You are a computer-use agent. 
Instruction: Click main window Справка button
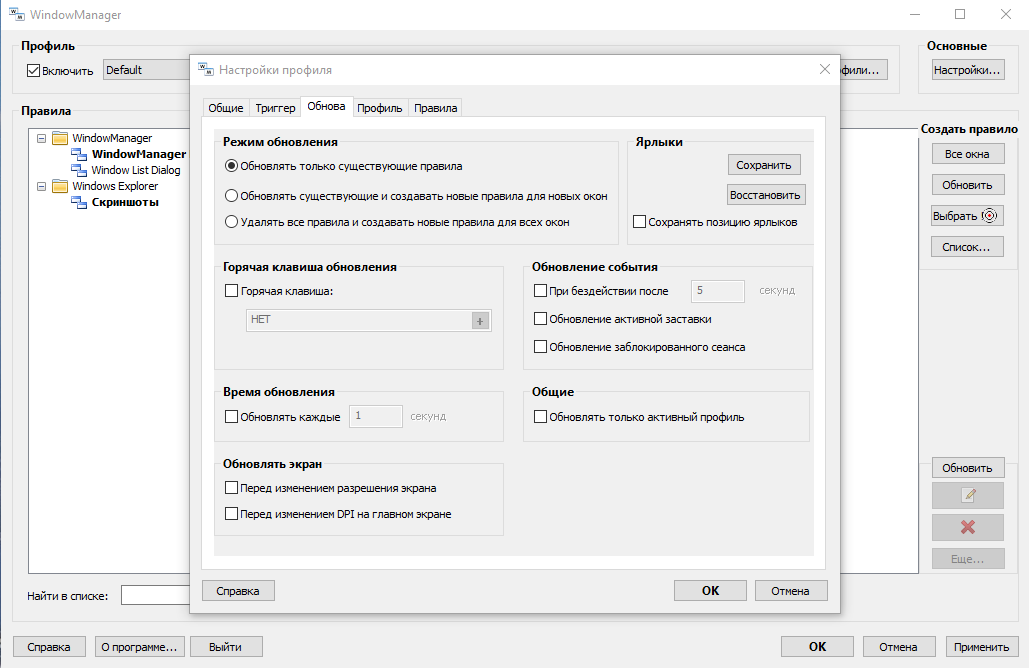click(49, 646)
